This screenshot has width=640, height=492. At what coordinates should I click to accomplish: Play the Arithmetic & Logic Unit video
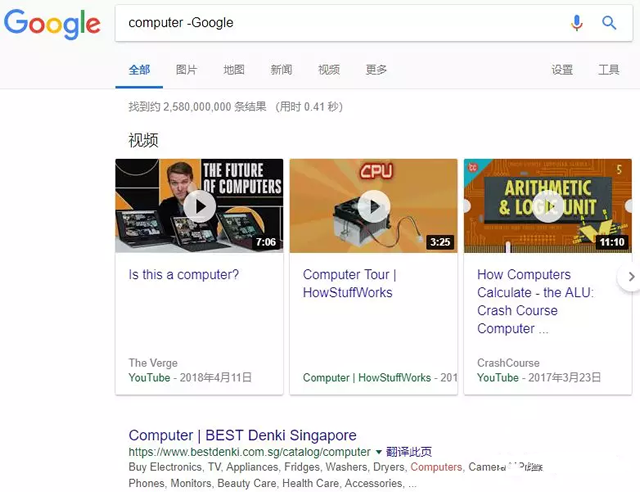point(547,206)
